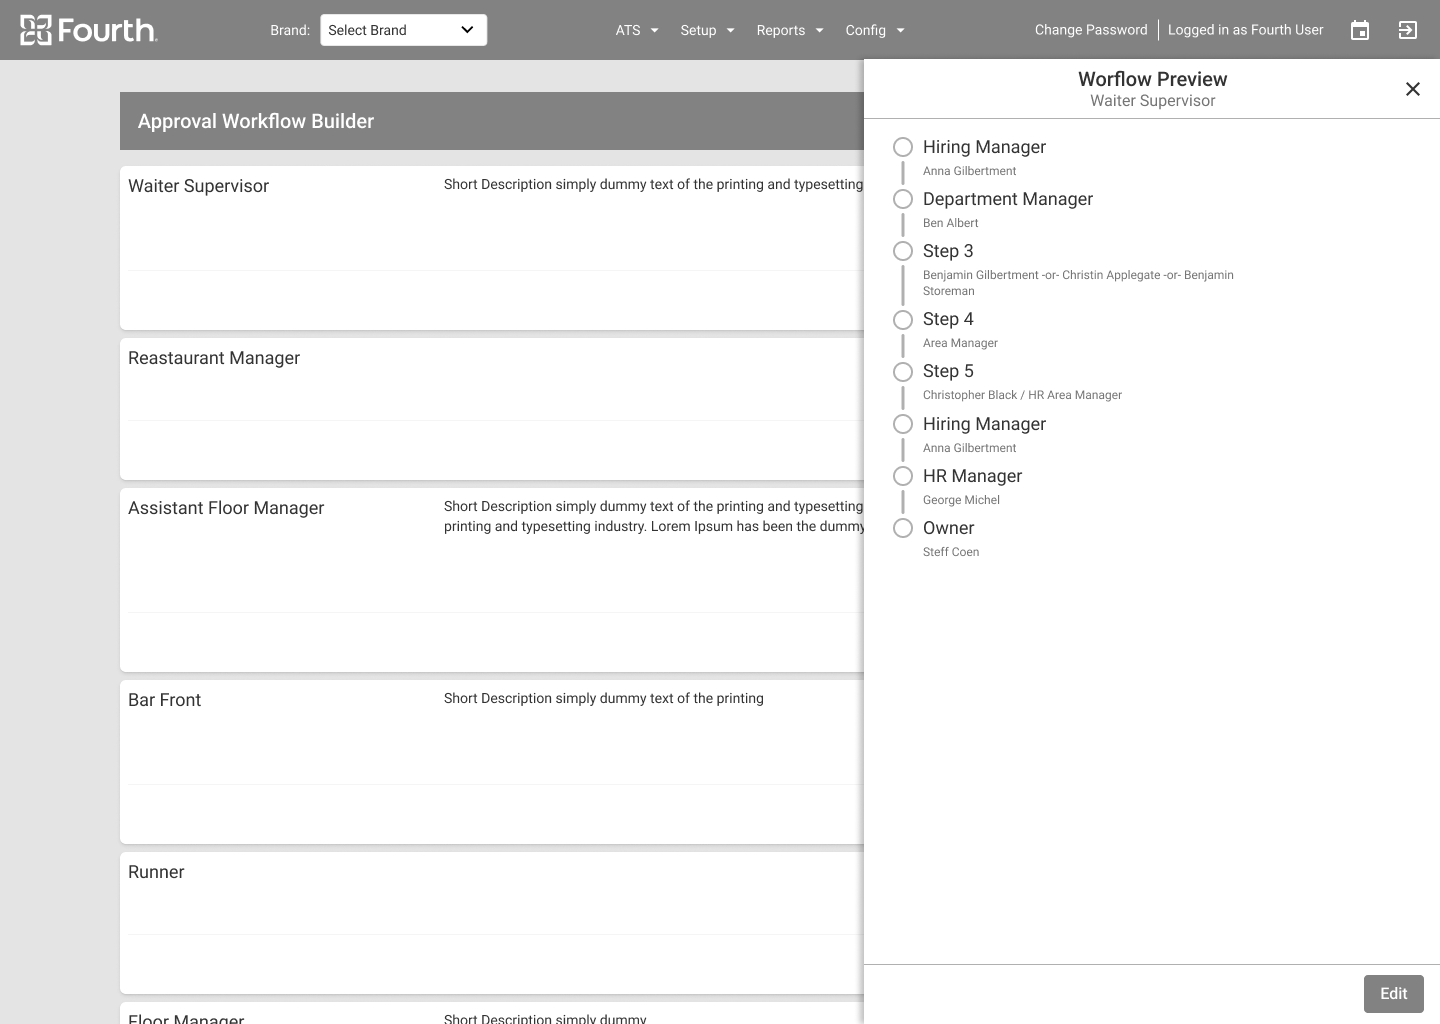This screenshot has height=1024, width=1440.
Task: Open the calendar icon in the header
Action: pos(1360,30)
